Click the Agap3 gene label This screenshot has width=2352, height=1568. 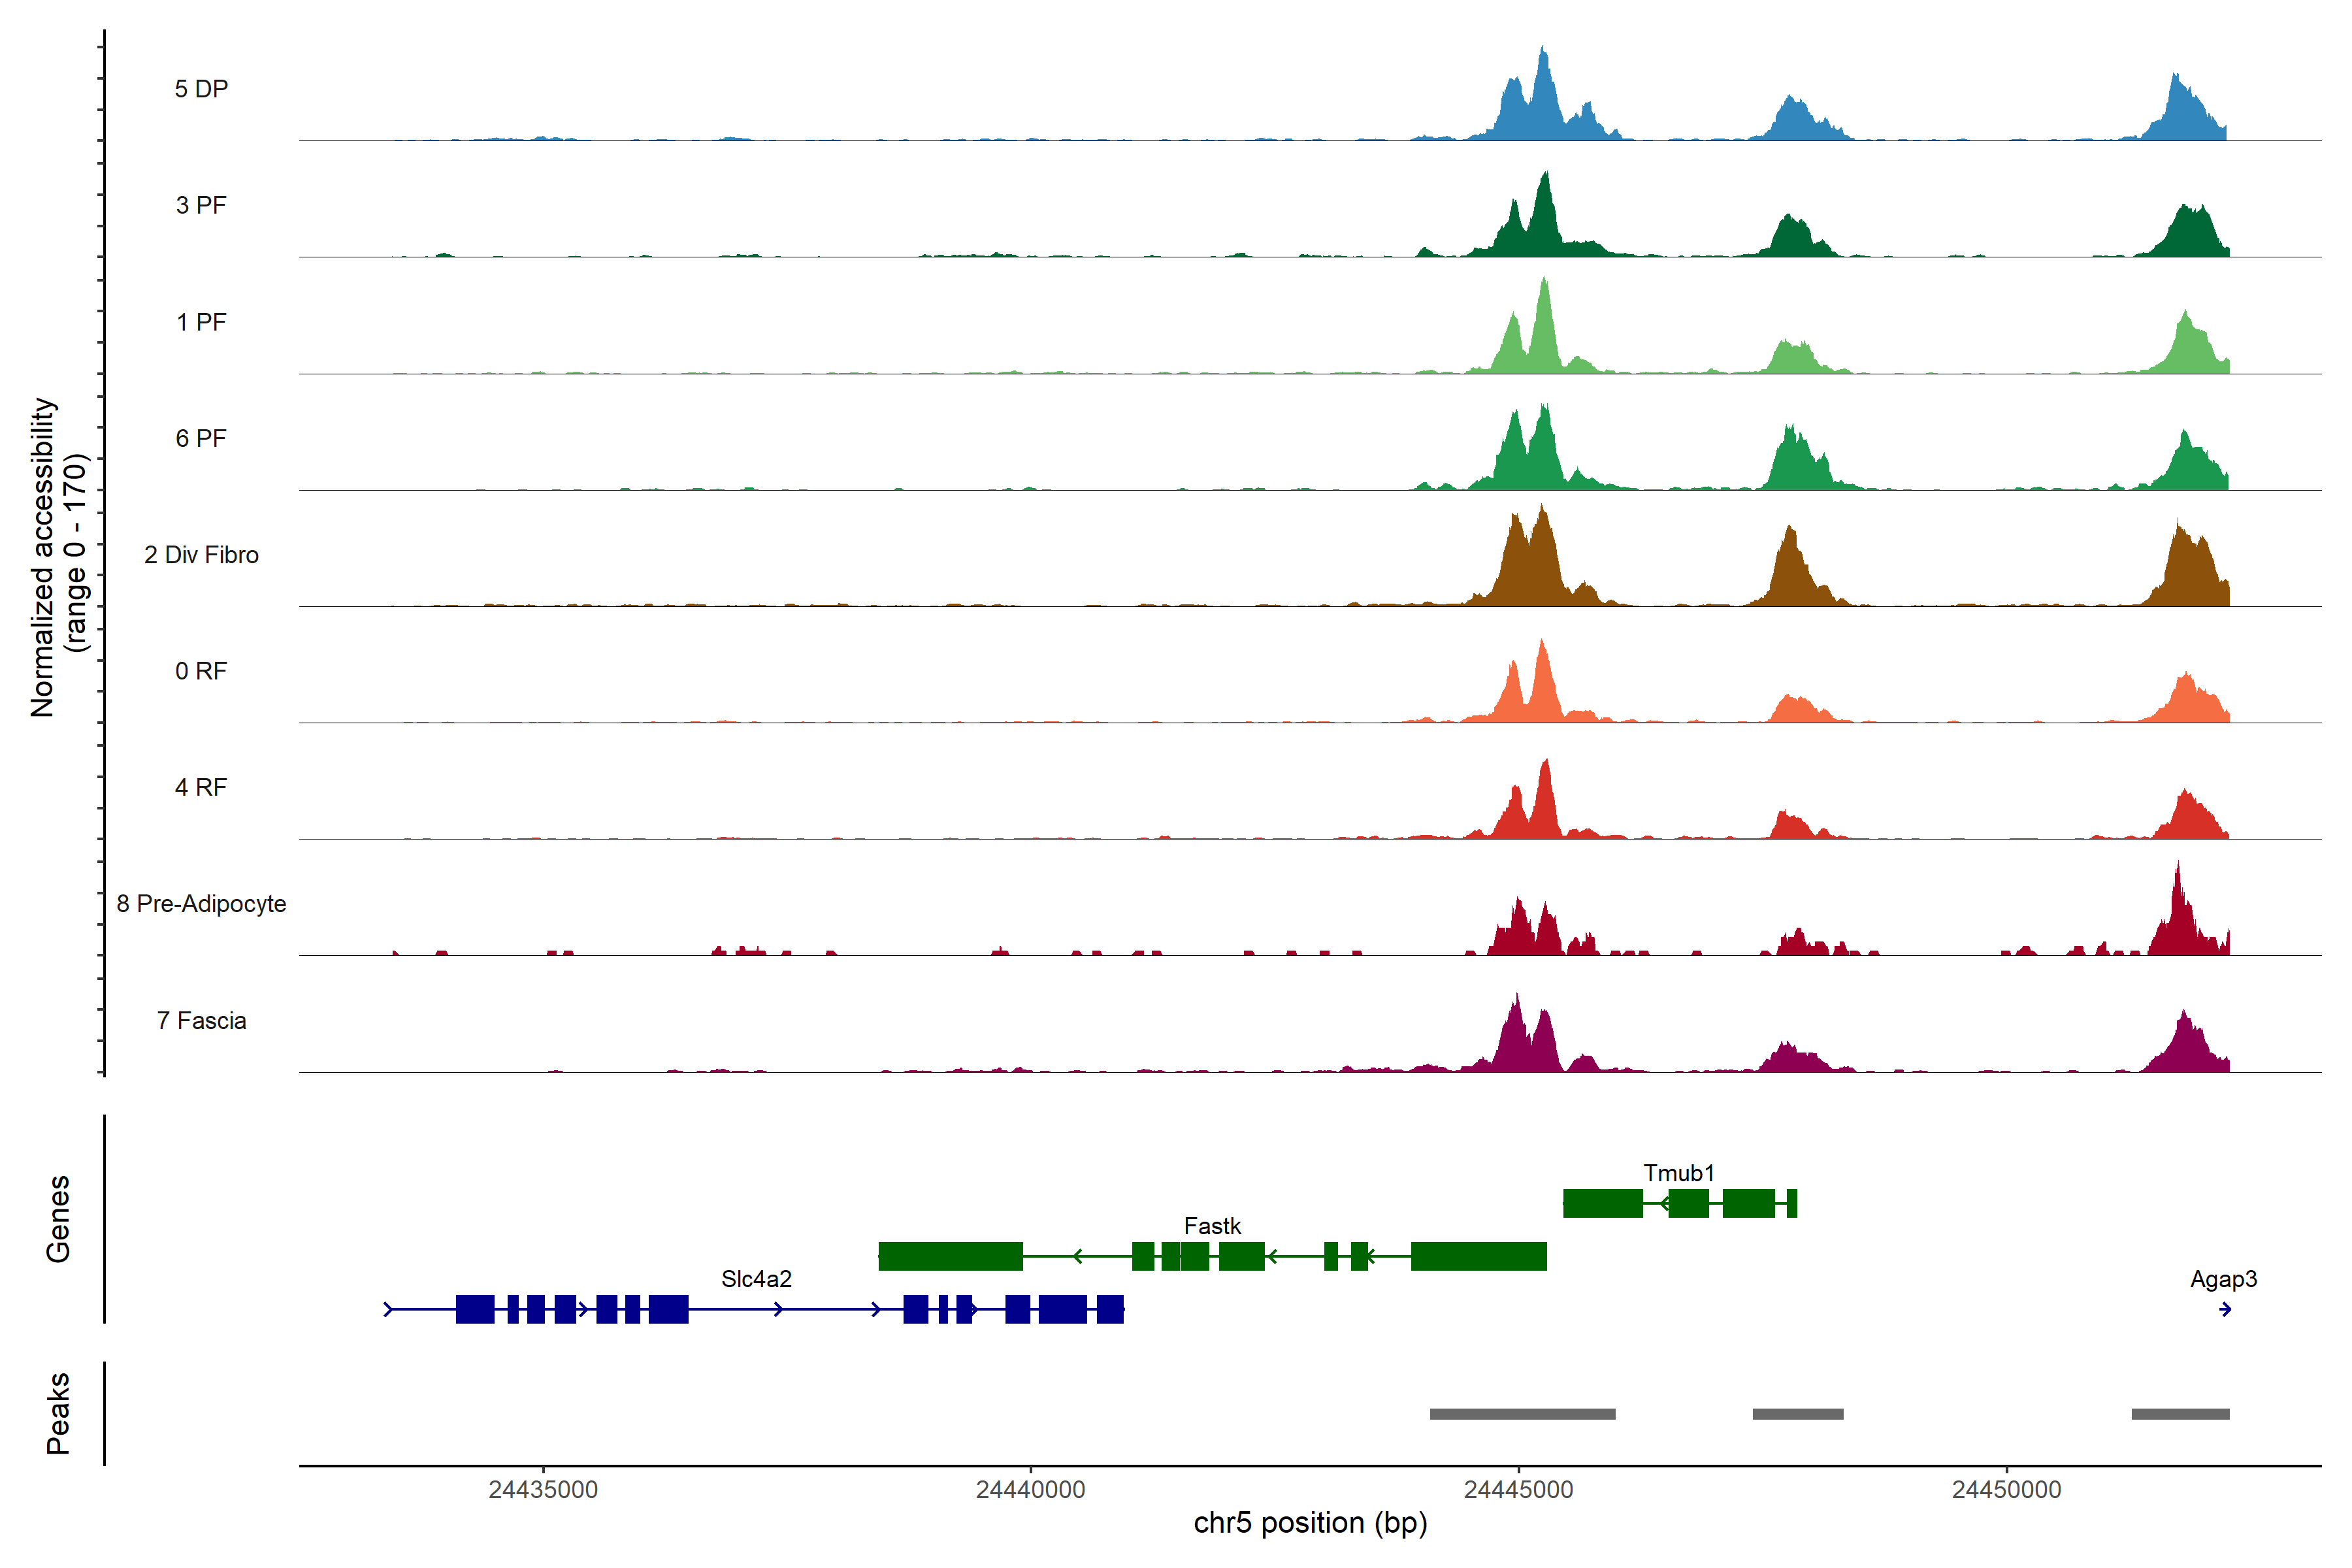(x=2223, y=1278)
